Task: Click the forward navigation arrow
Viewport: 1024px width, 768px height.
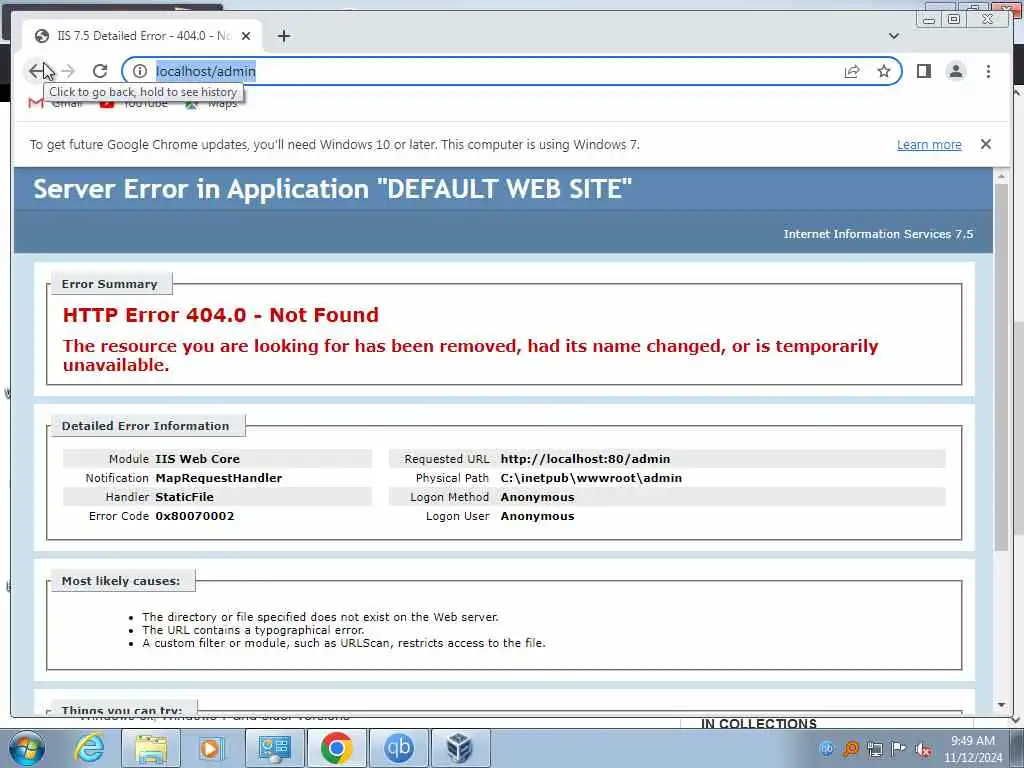Action: pyautogui.click(x=68, y=71)
